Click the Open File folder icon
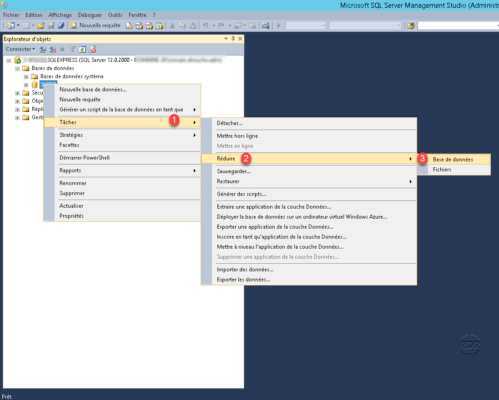Image resolution: width=499 pixels, height=400 pixels. pos(41,26)
